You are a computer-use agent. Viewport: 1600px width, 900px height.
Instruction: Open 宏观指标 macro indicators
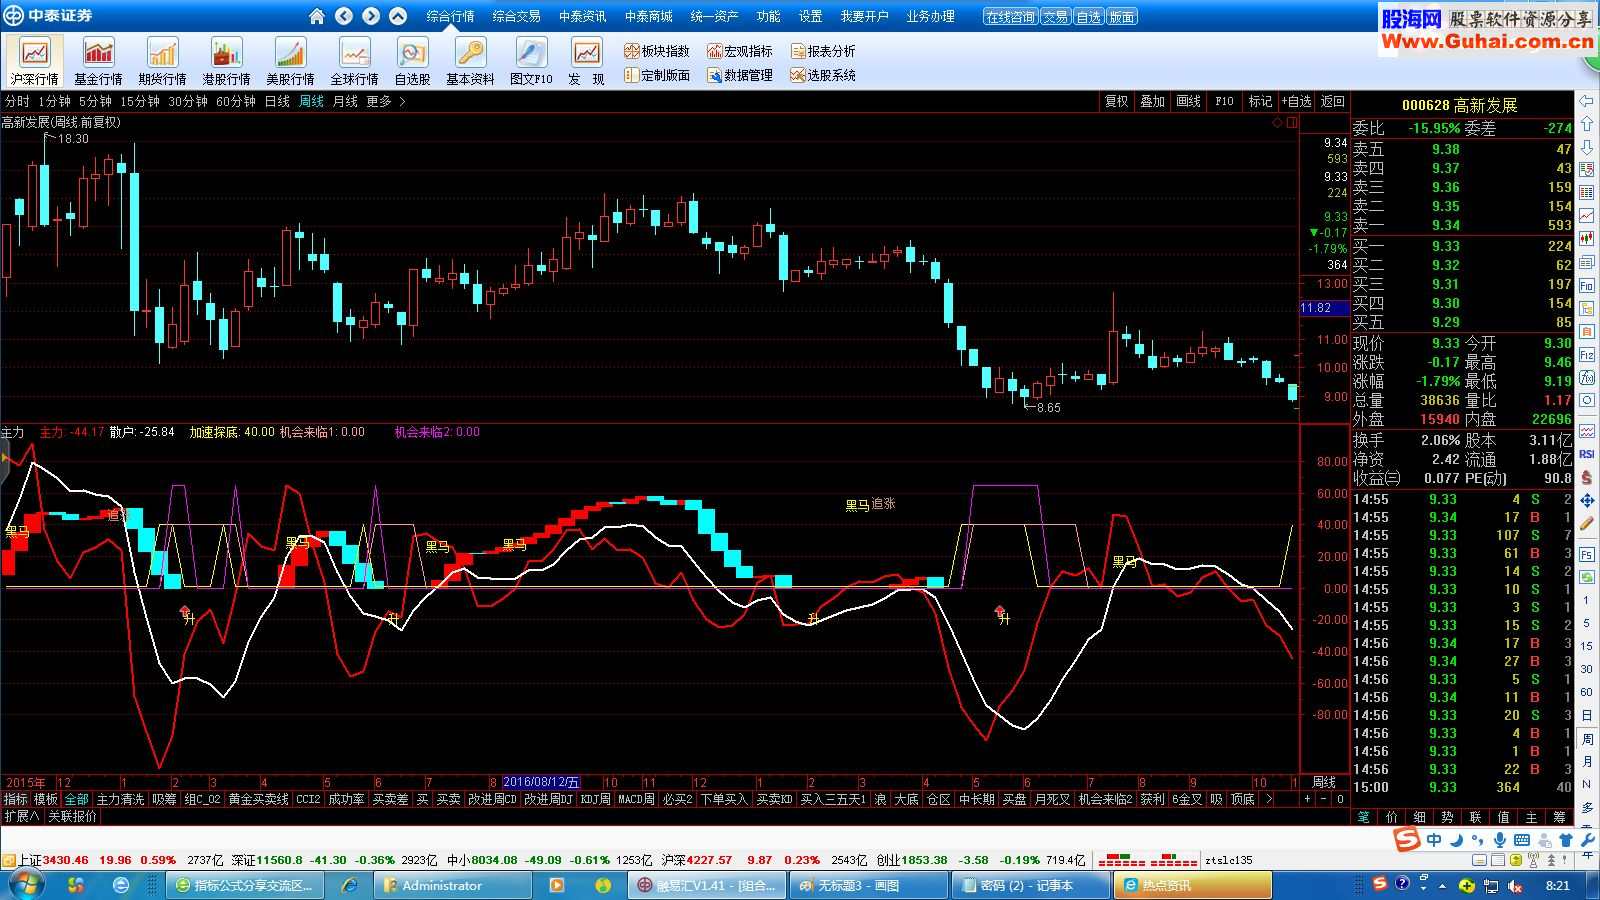(x=740, y=51)
